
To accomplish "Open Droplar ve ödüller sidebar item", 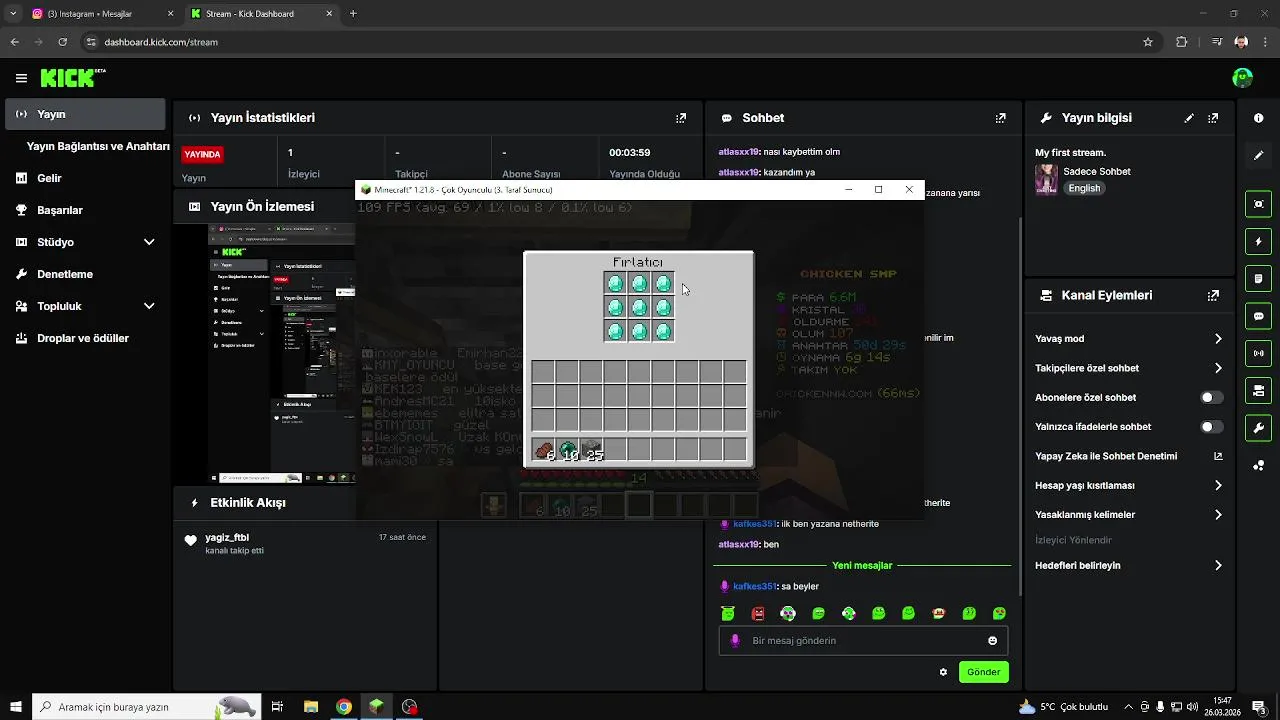I will pyautogui.click(x=84, y=338).
